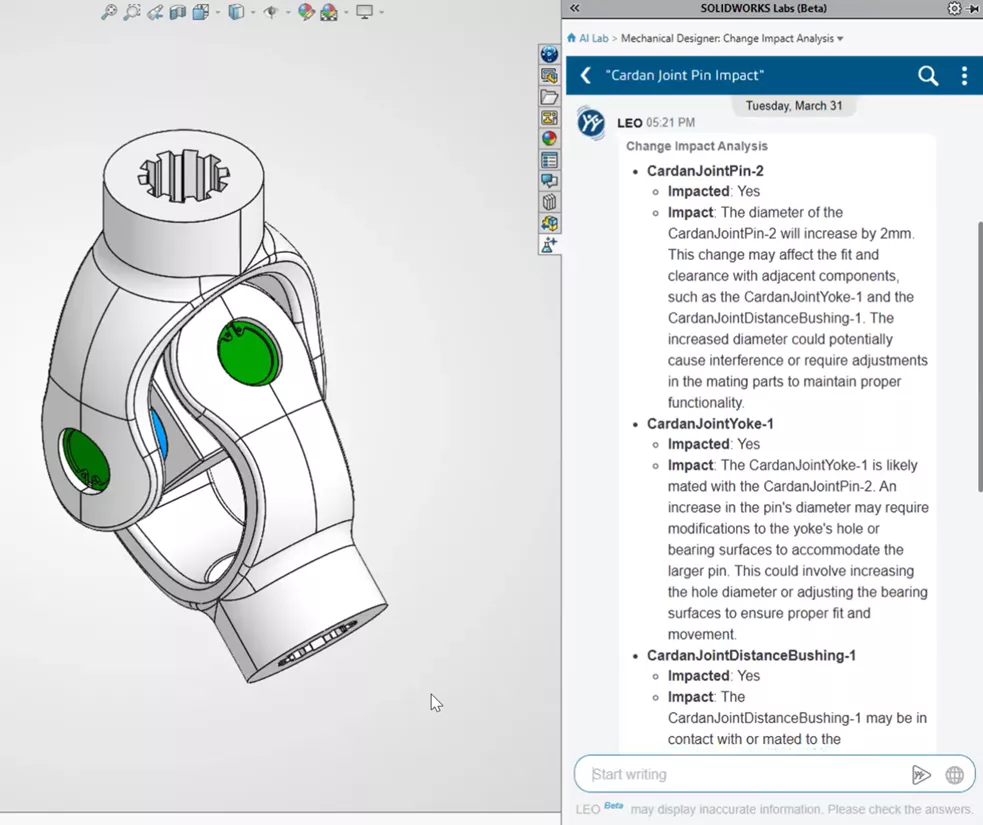Open the View Palette task pane tab
The height and width of the screenshot is (825, 983).
549,118
